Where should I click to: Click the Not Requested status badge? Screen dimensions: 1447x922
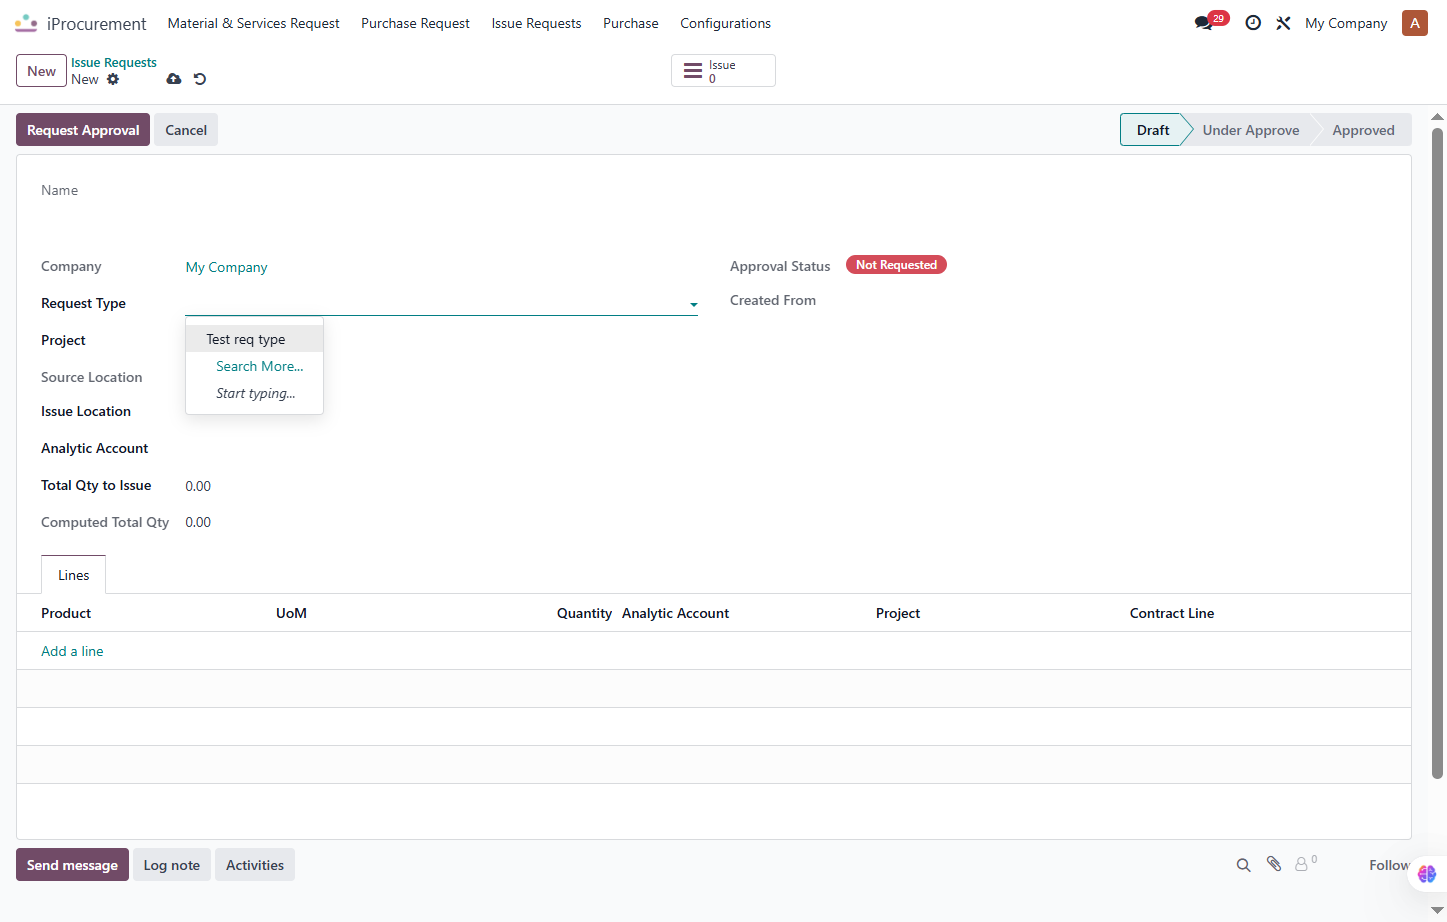click(x=896, y=265)
